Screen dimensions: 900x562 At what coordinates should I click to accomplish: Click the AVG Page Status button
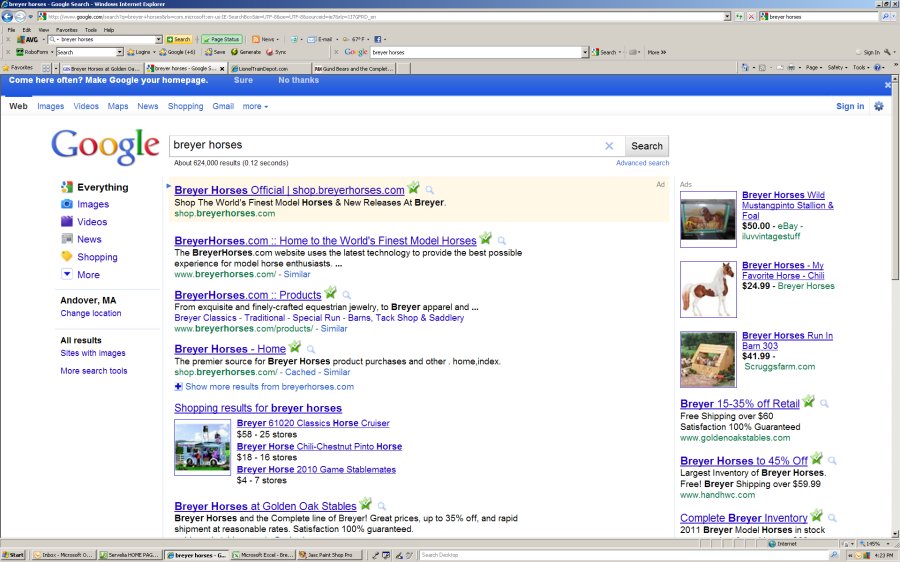[222, 39]
